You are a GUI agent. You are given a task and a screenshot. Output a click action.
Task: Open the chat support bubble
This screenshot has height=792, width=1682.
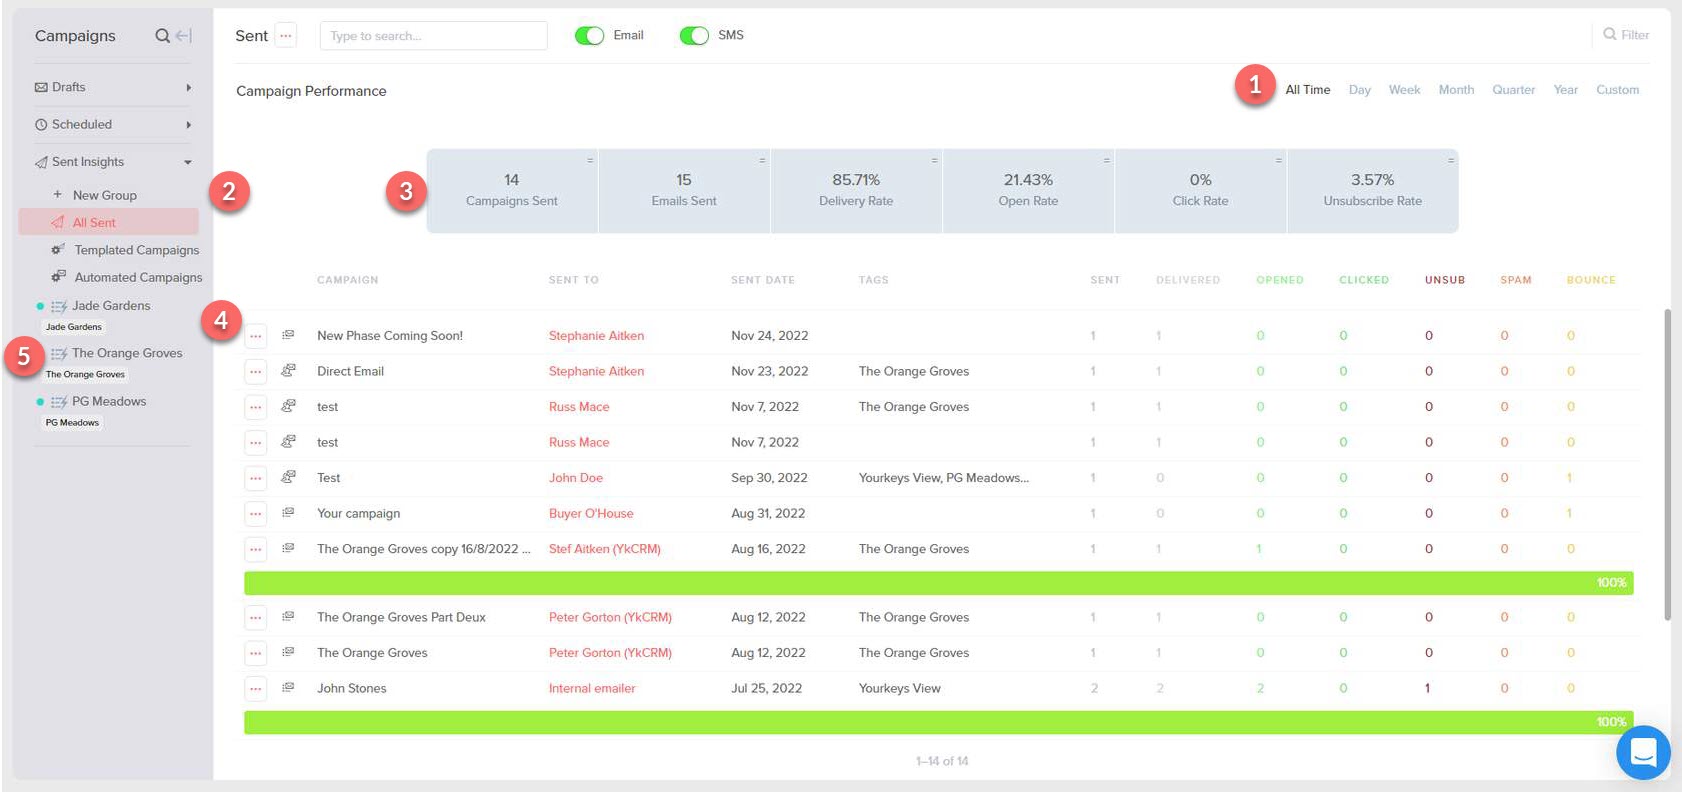pyautogui.click(x=1643, y=752)
